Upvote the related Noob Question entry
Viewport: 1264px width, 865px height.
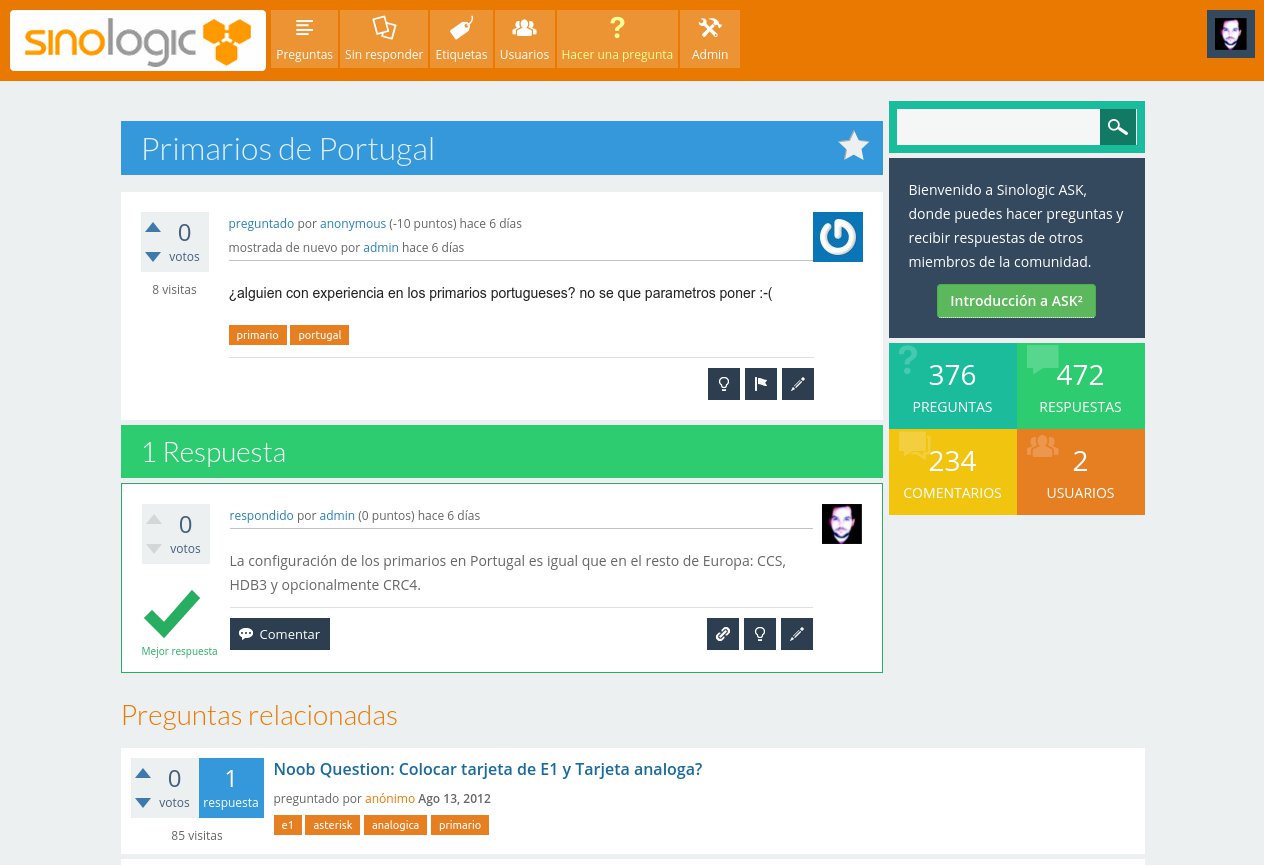tap(143, 773)
